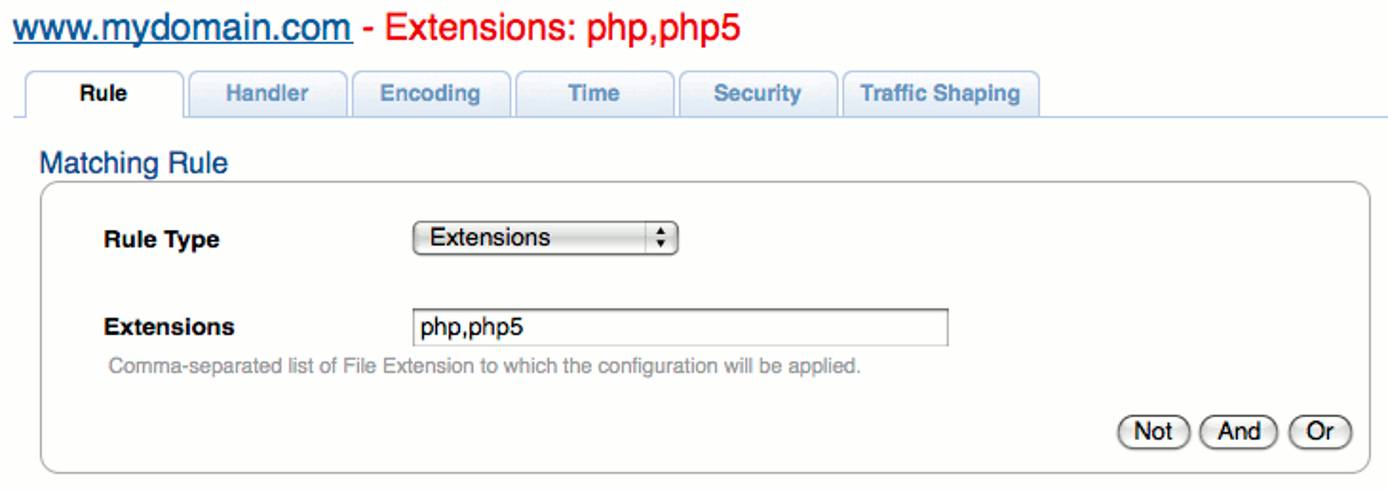Open the www.mydomain.com link
This screenshot has height=491, width=1388.
coord(182,27)
